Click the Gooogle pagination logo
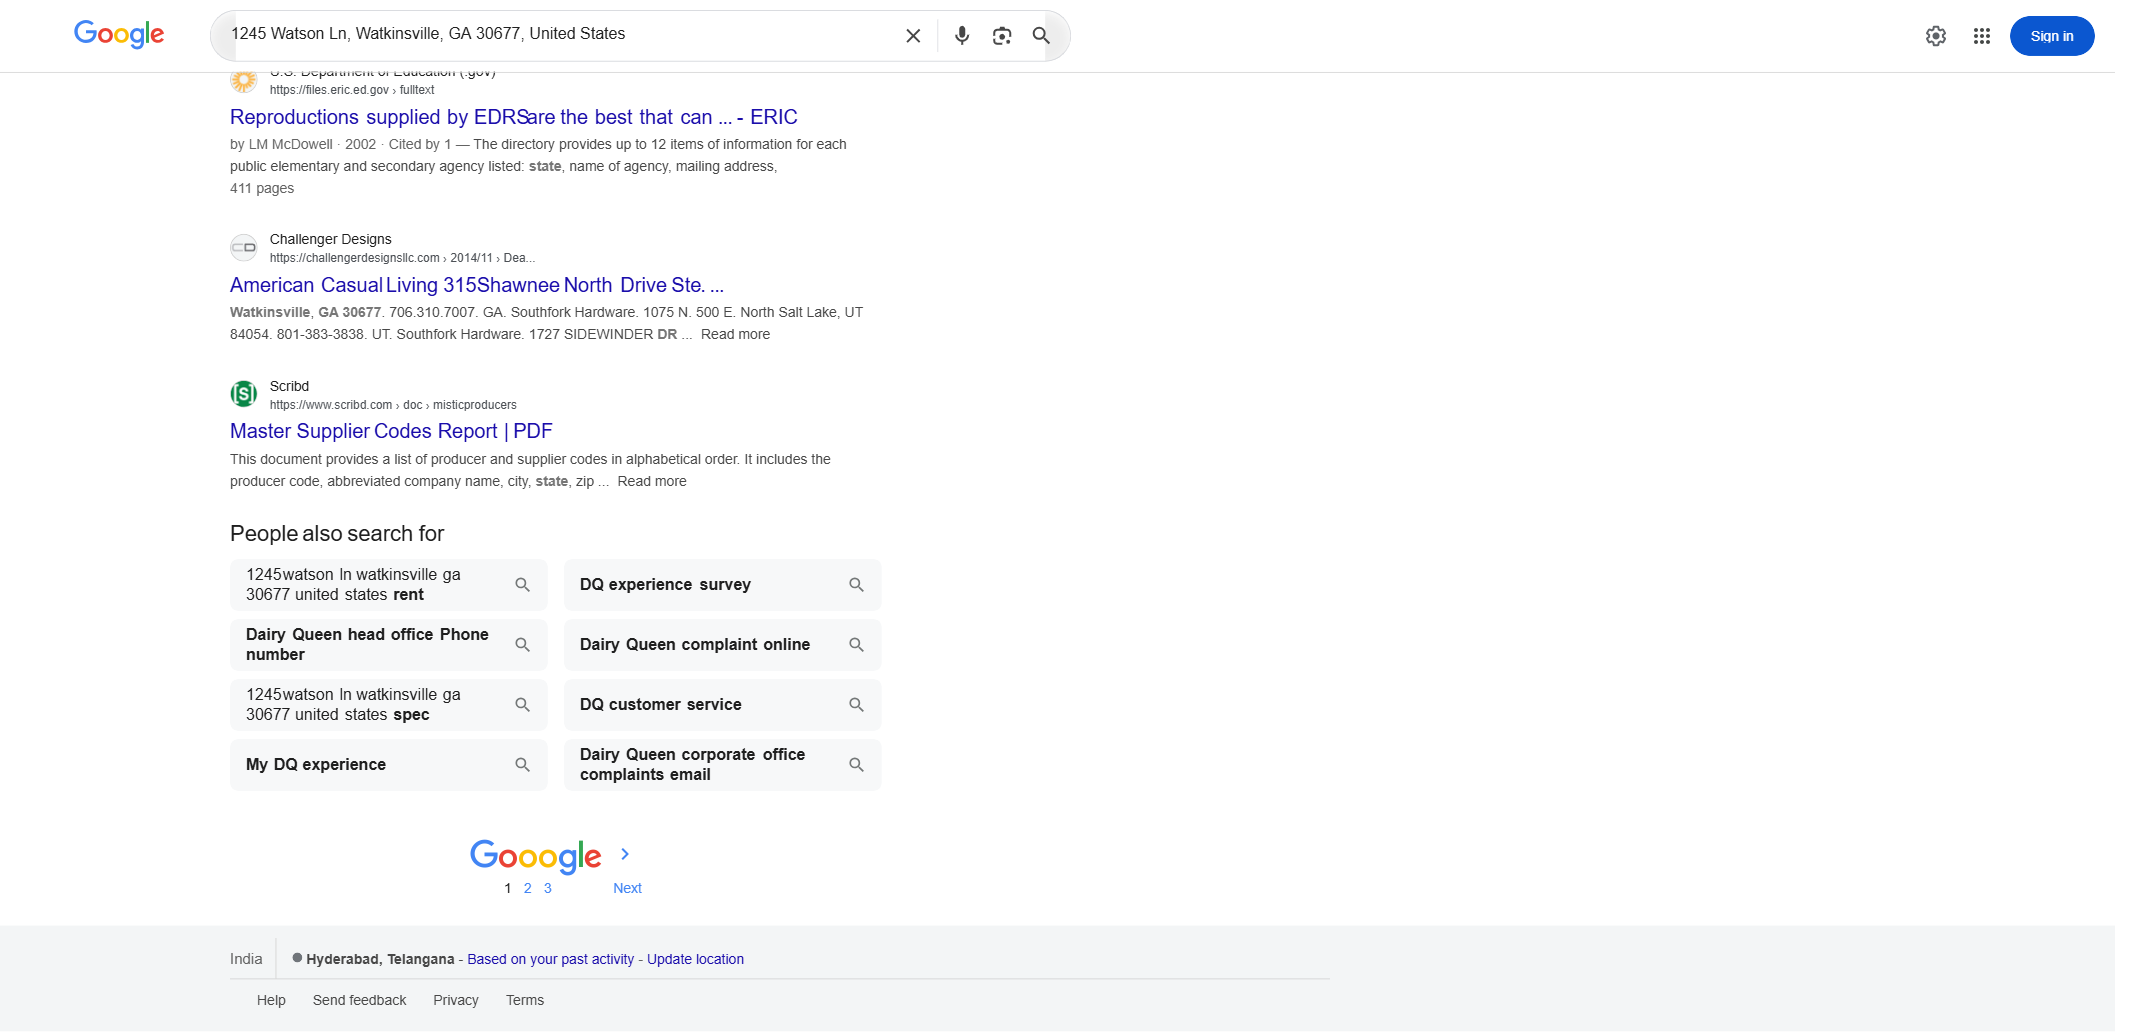The height and width of the screenshot is (1032, 2134). click(536, 857)
